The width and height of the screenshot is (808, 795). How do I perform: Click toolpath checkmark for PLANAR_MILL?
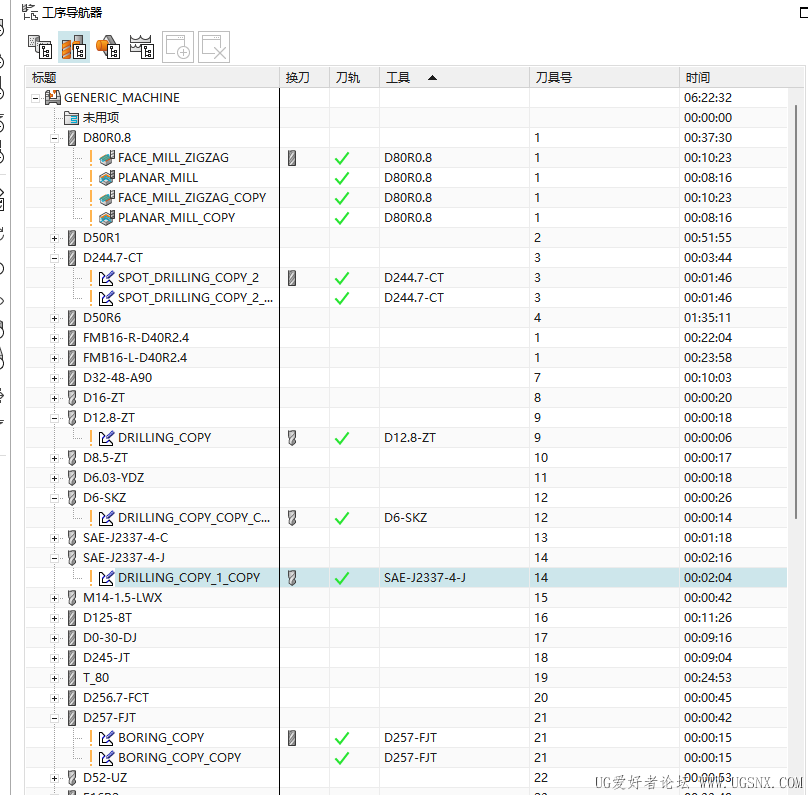[342, 178]
